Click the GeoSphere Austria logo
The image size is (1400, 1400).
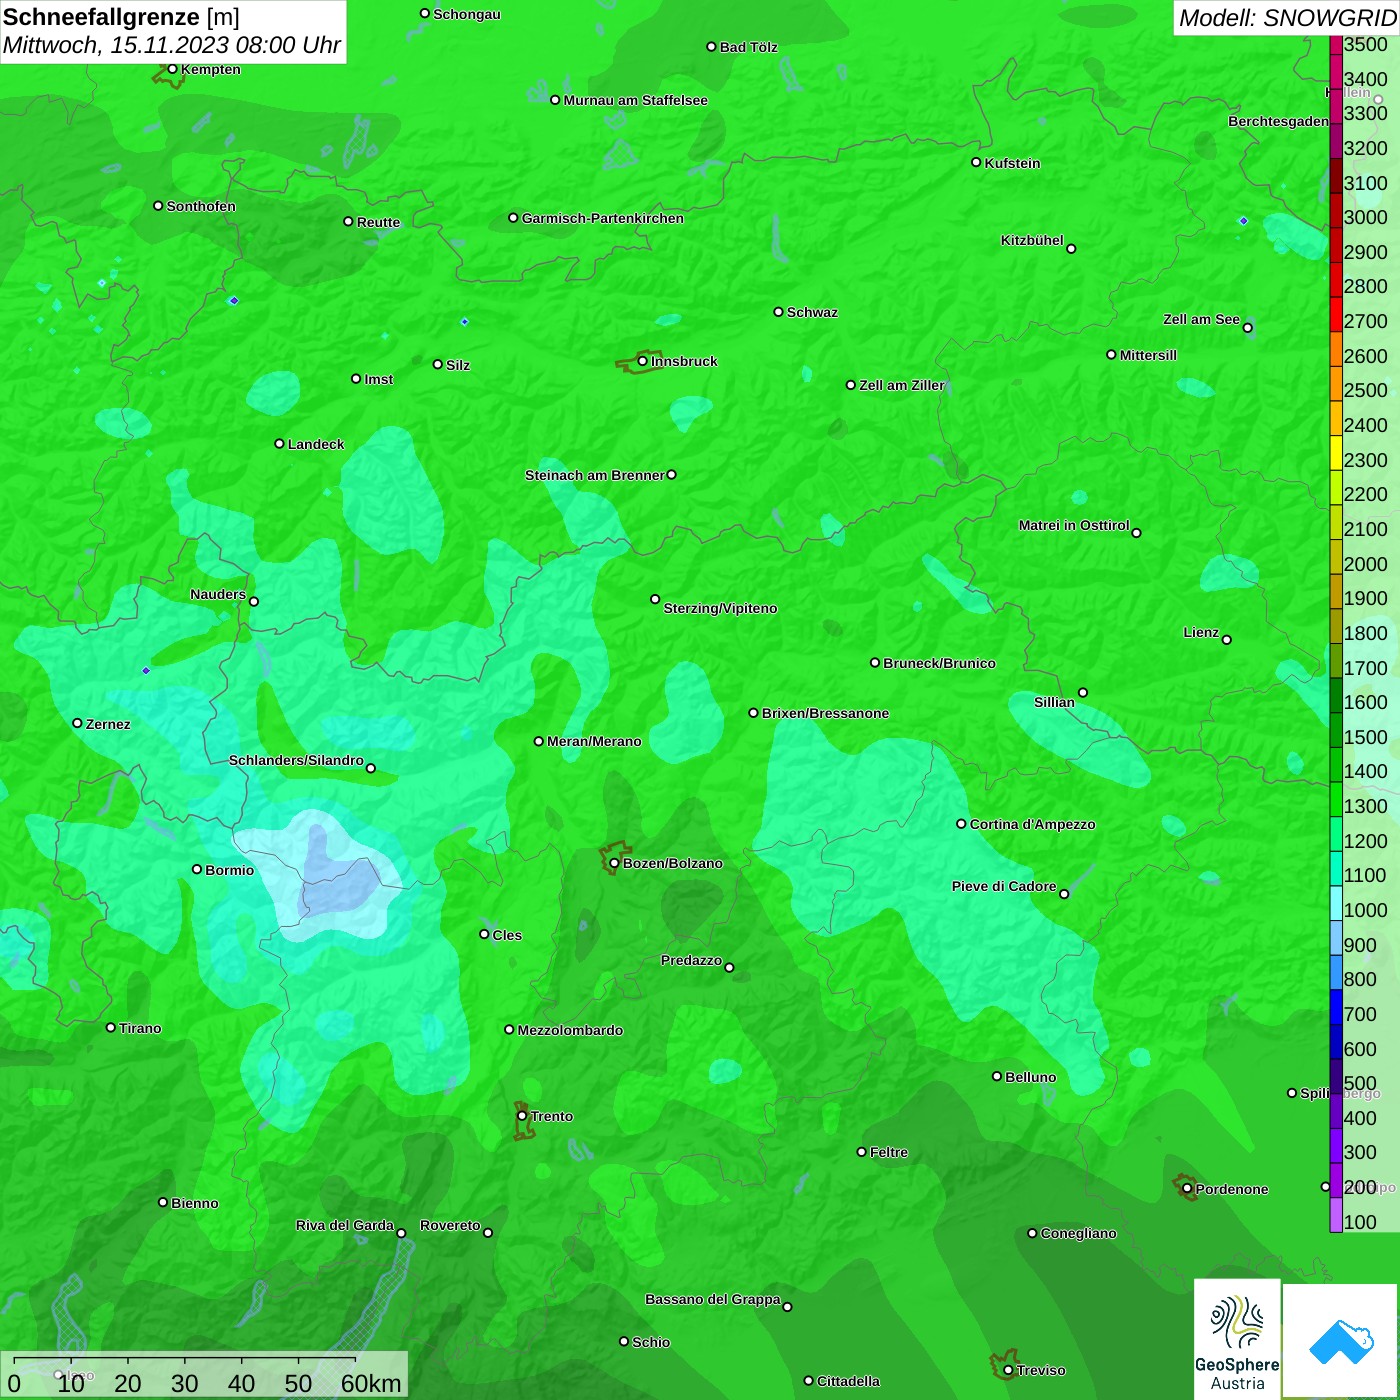coord(1237,1338)
